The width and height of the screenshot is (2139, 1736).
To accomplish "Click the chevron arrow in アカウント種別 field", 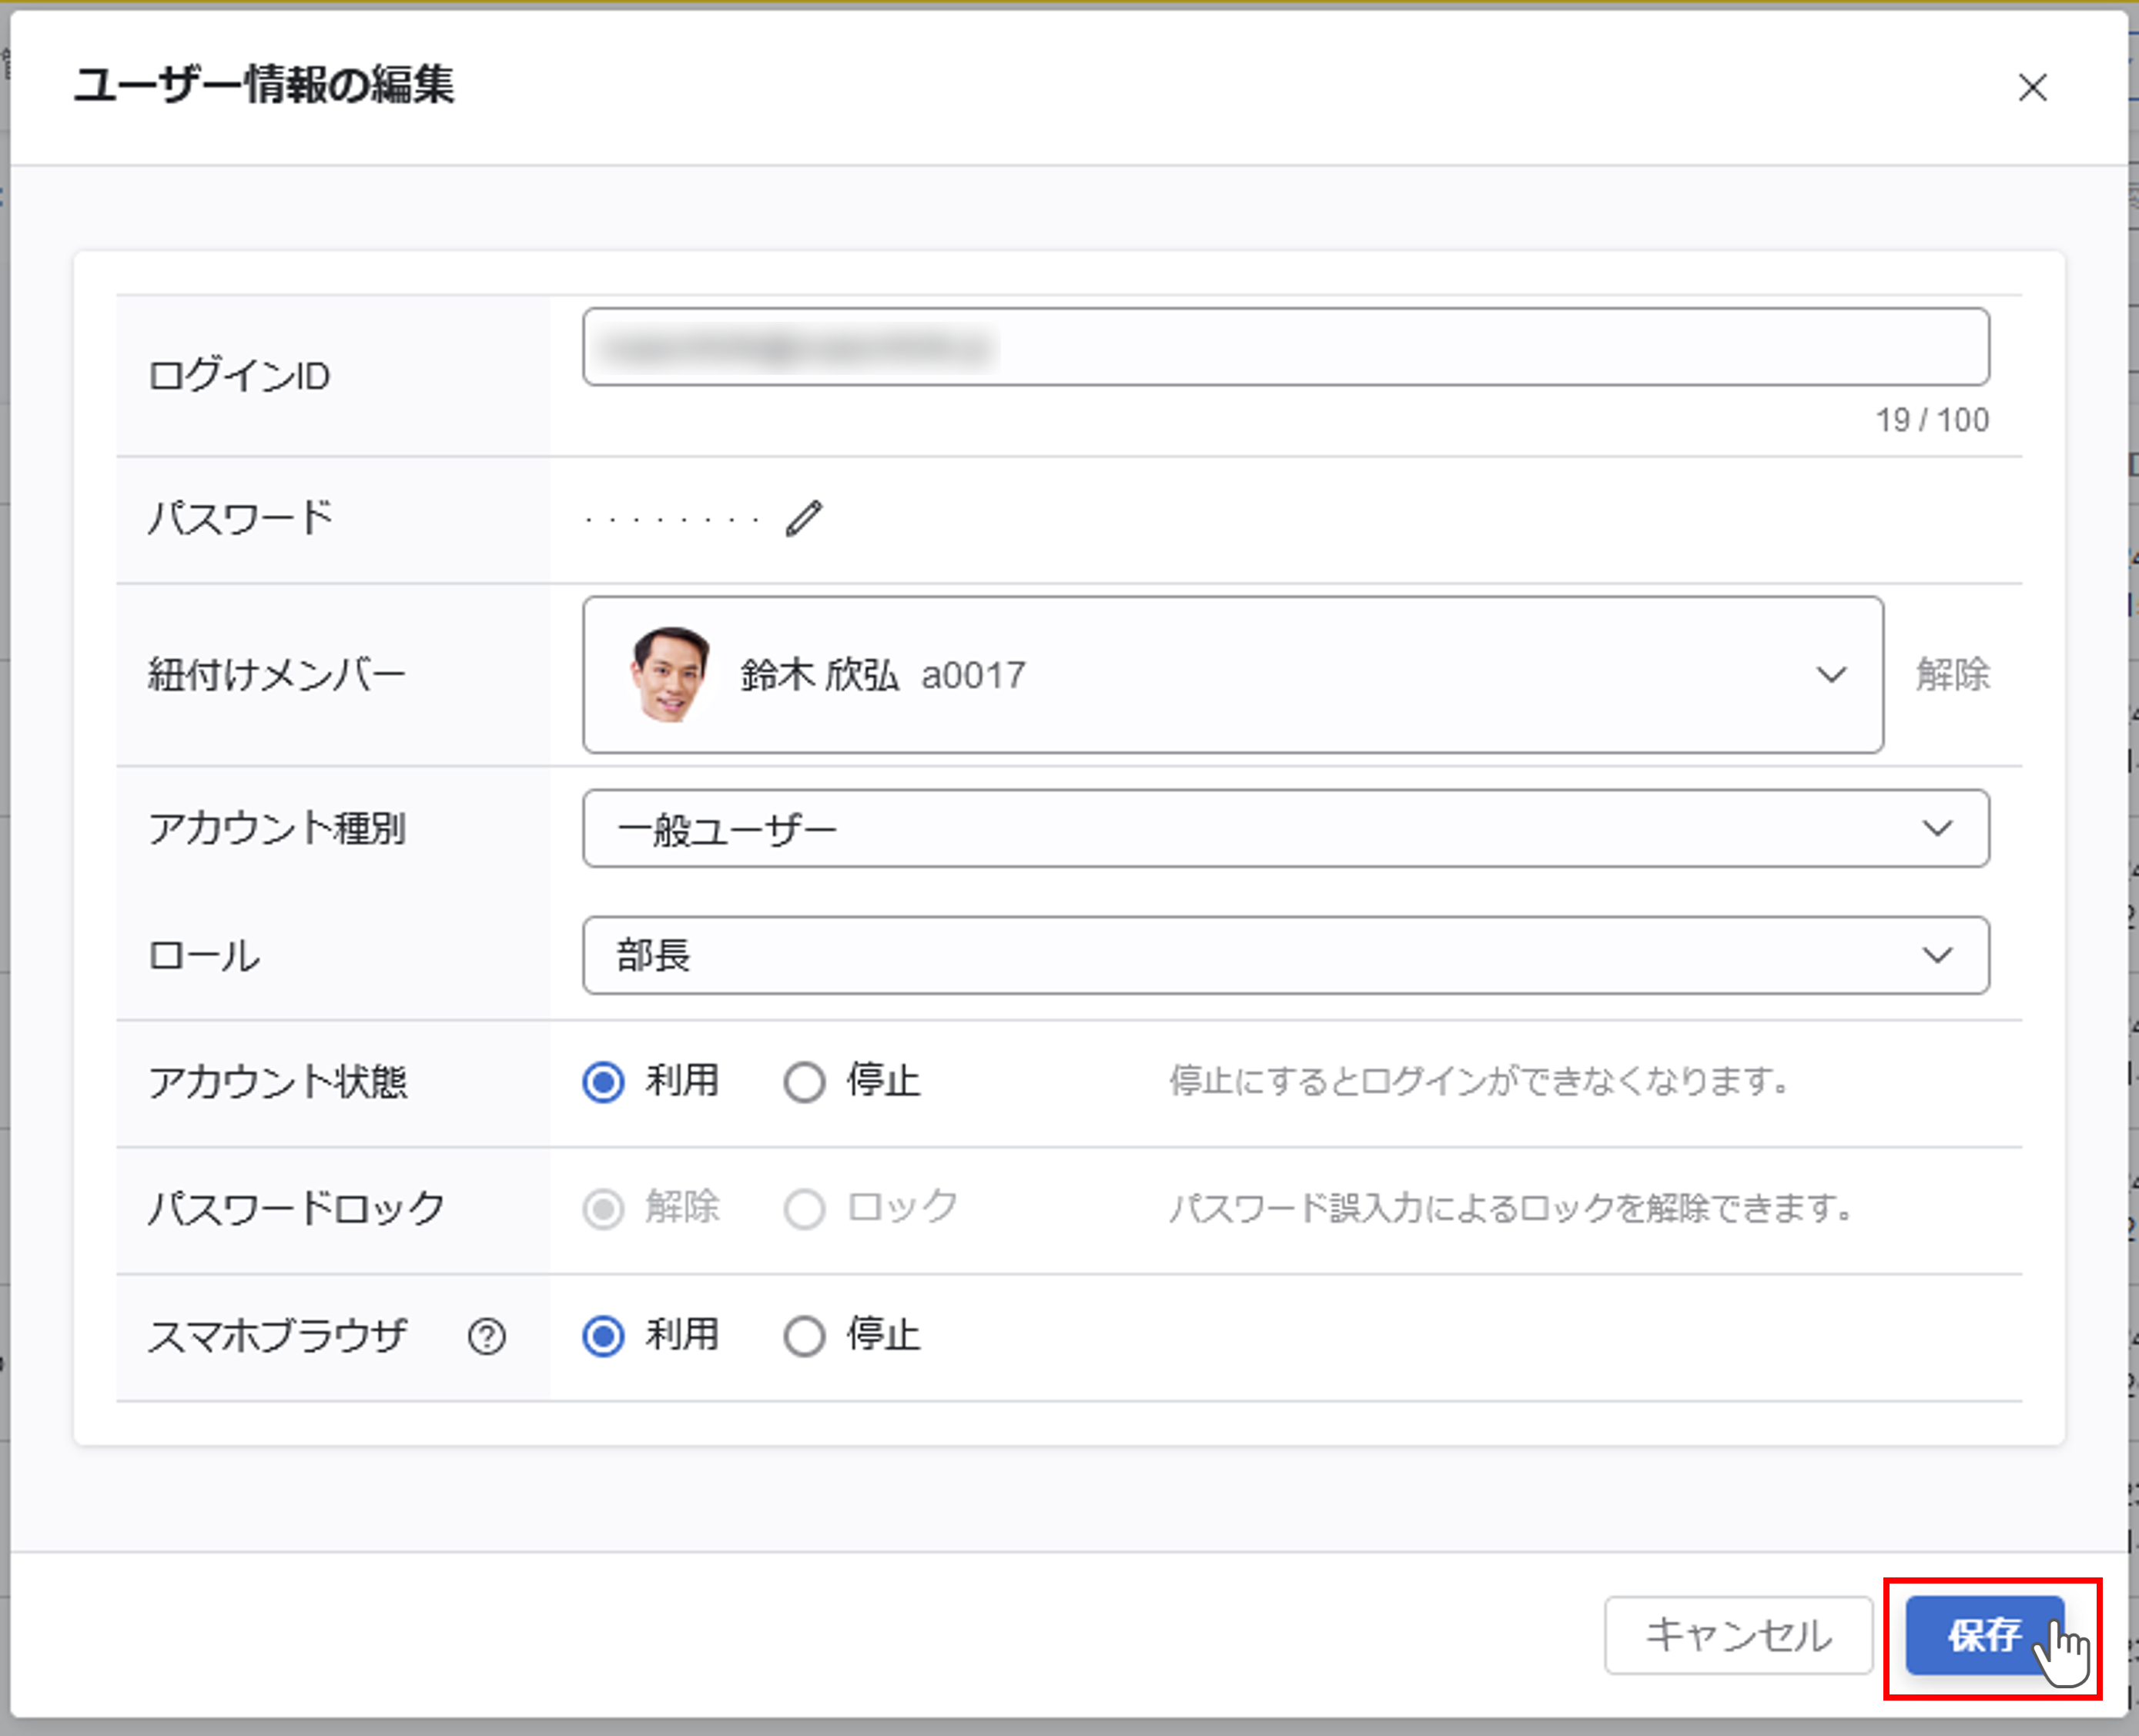I will point(1937,828).
